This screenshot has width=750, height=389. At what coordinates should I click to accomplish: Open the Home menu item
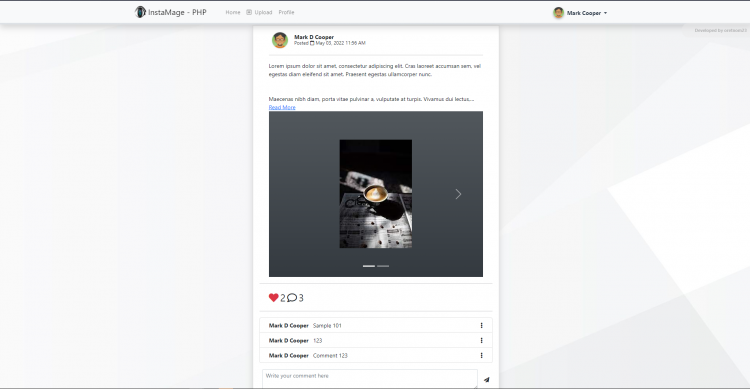click(233, 12)
